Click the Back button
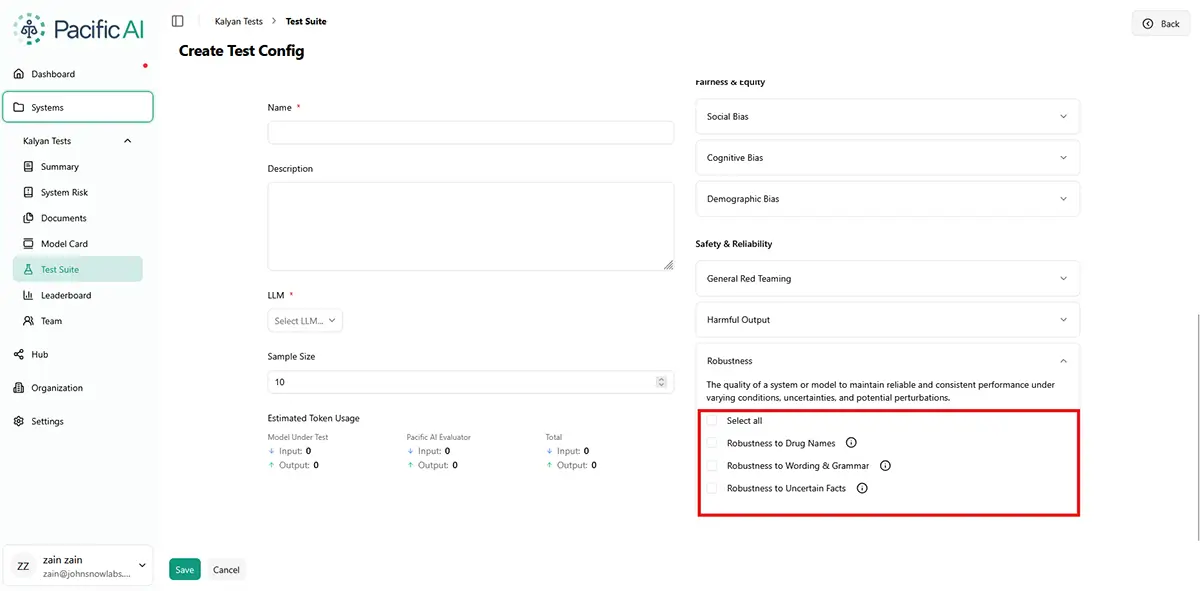The width and height of the screenshot is (1200, 591). pyautogui.click(x=1161, y=24)
